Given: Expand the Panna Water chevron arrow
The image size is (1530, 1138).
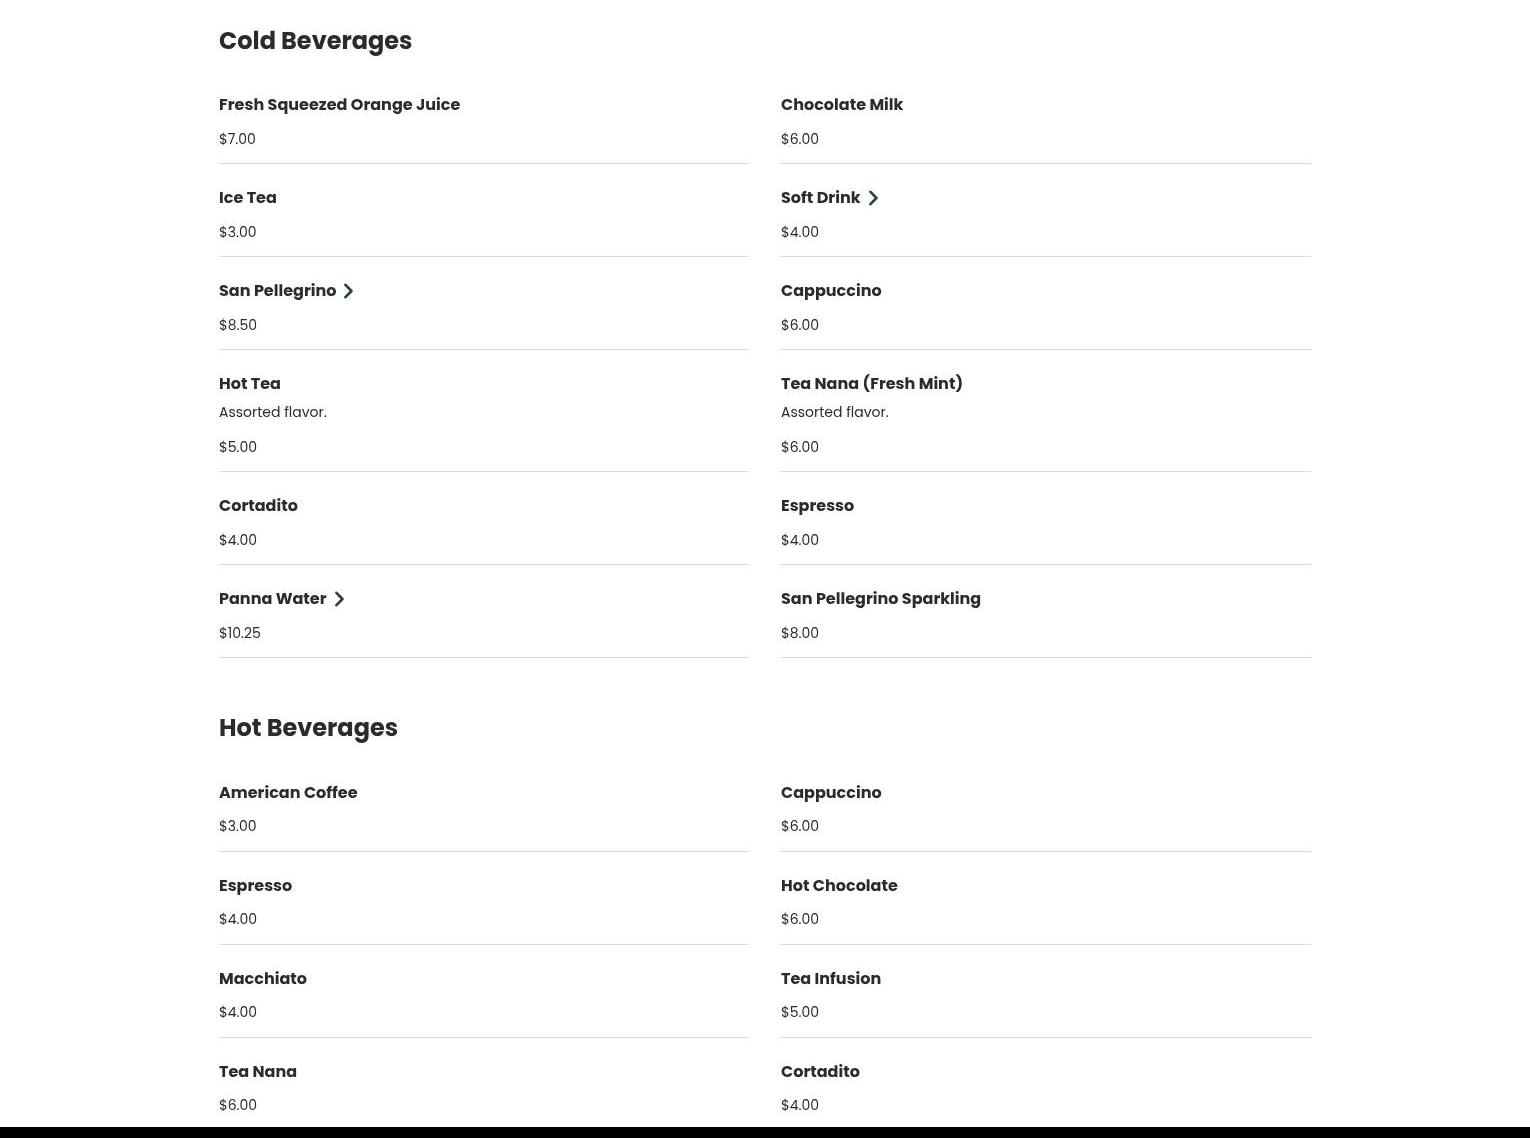Looking at the screenshot, I should [x=339, y=599].
